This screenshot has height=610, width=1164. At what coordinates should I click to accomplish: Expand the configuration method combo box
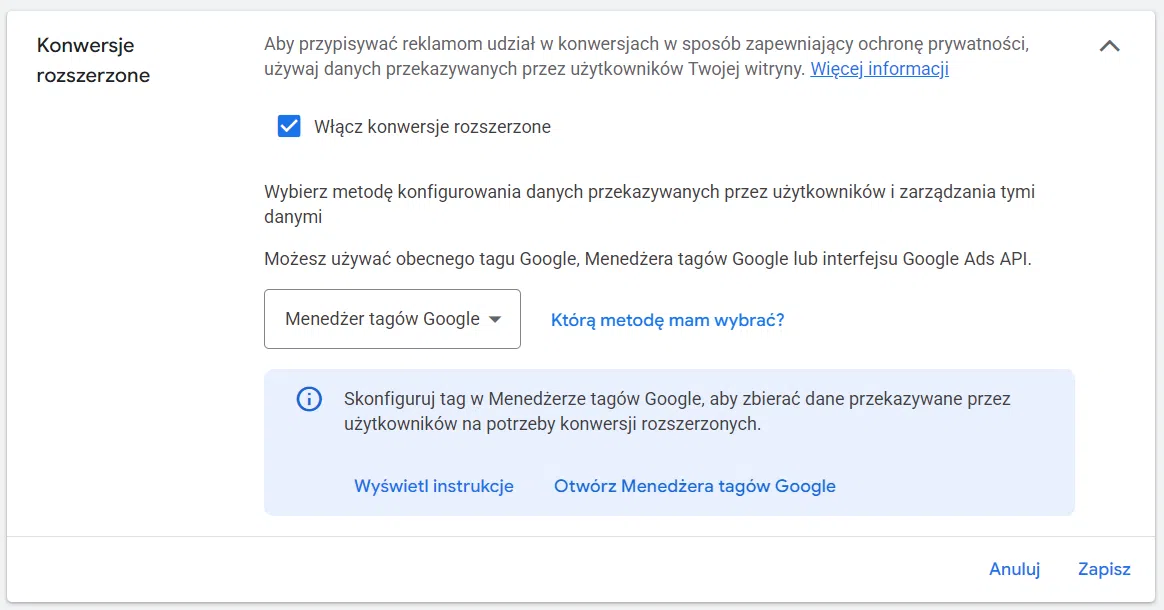point(392,318)
